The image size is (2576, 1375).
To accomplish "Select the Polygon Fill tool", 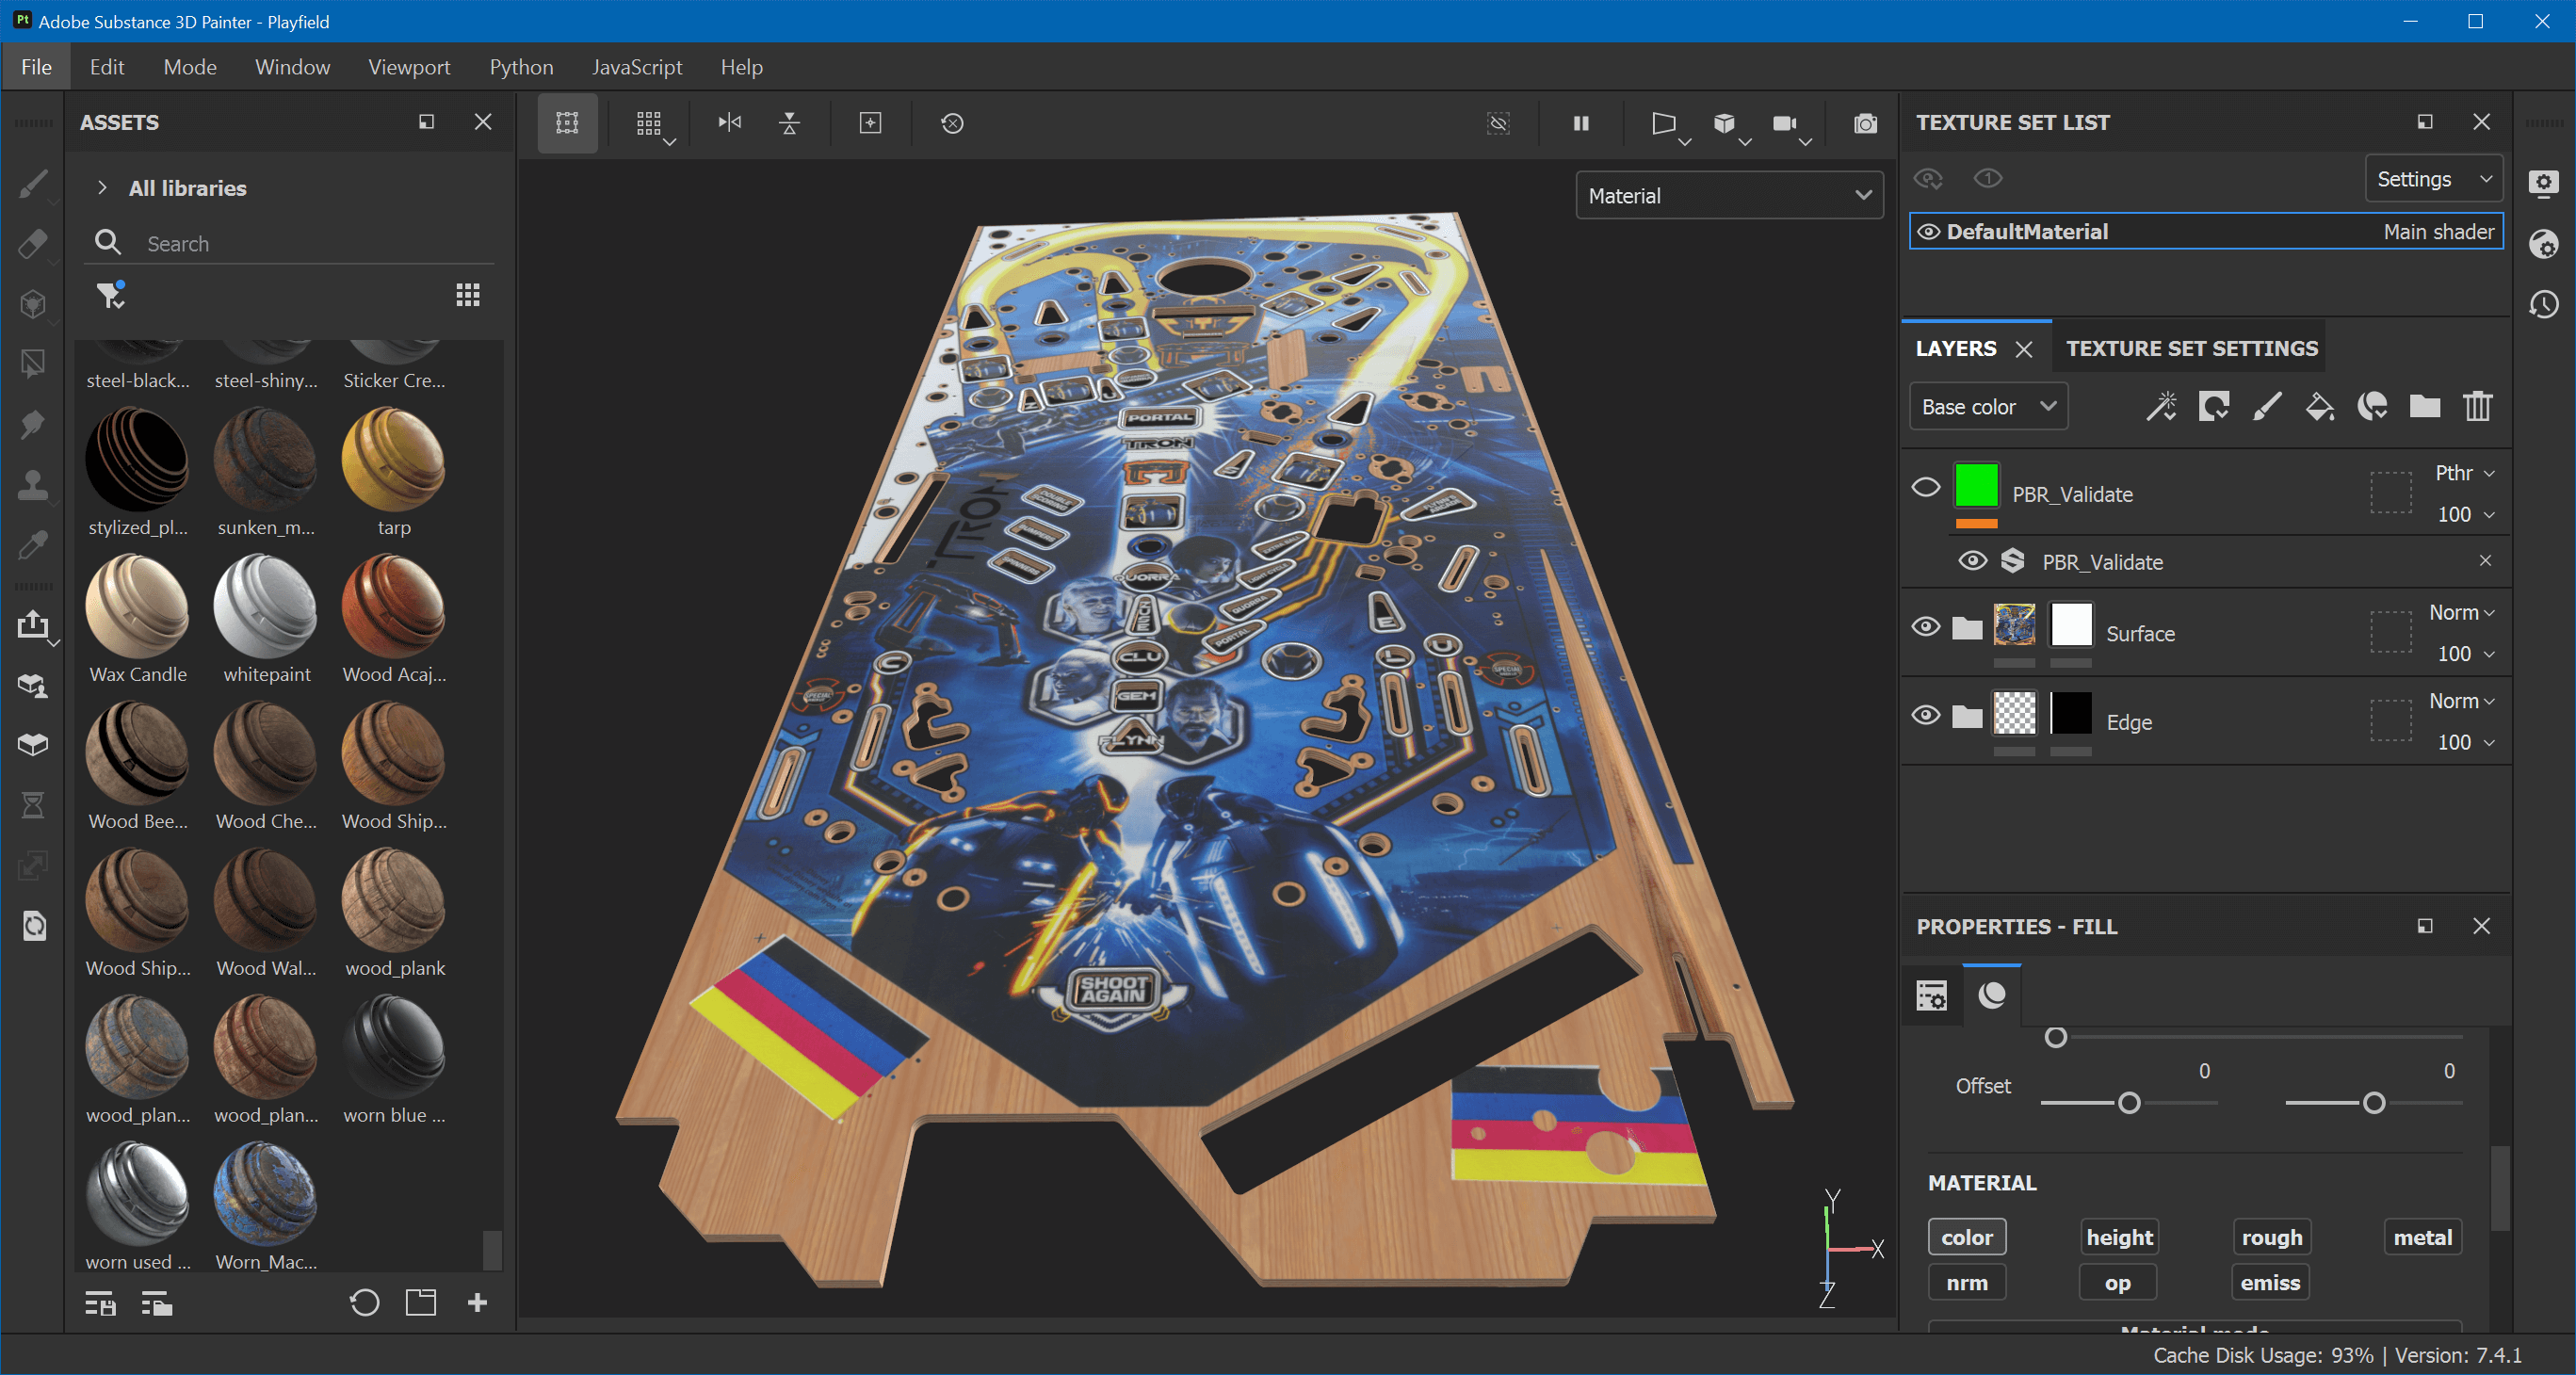I will click(x=33, y=364).
